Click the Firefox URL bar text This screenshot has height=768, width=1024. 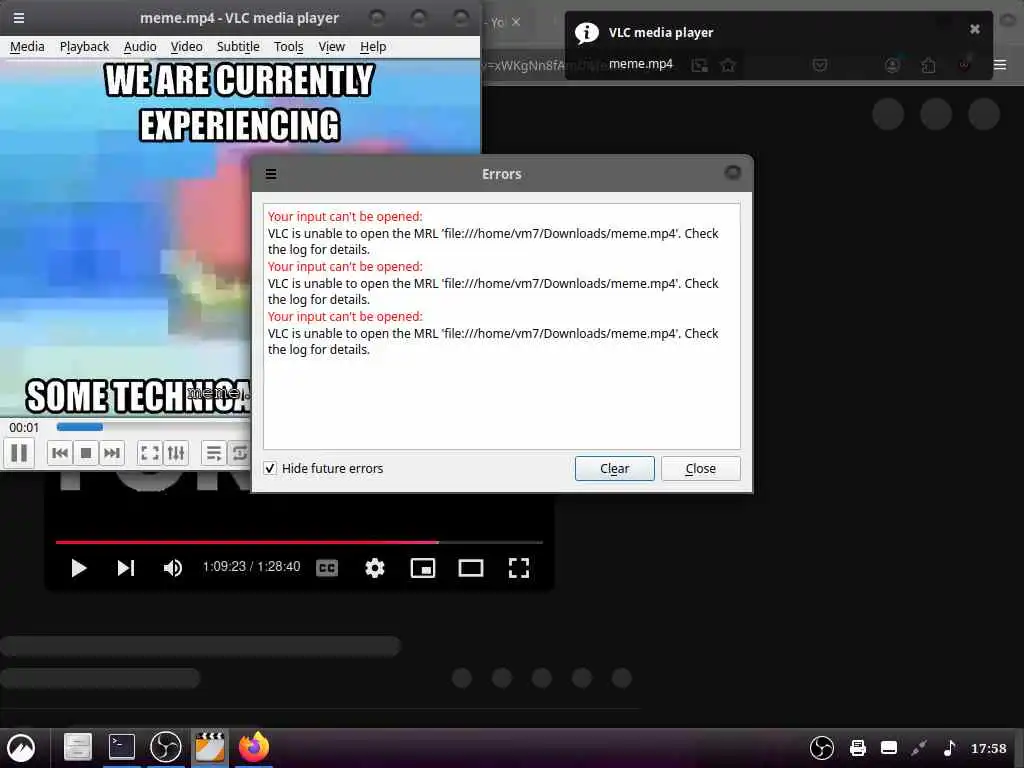[x=523, y=65]
